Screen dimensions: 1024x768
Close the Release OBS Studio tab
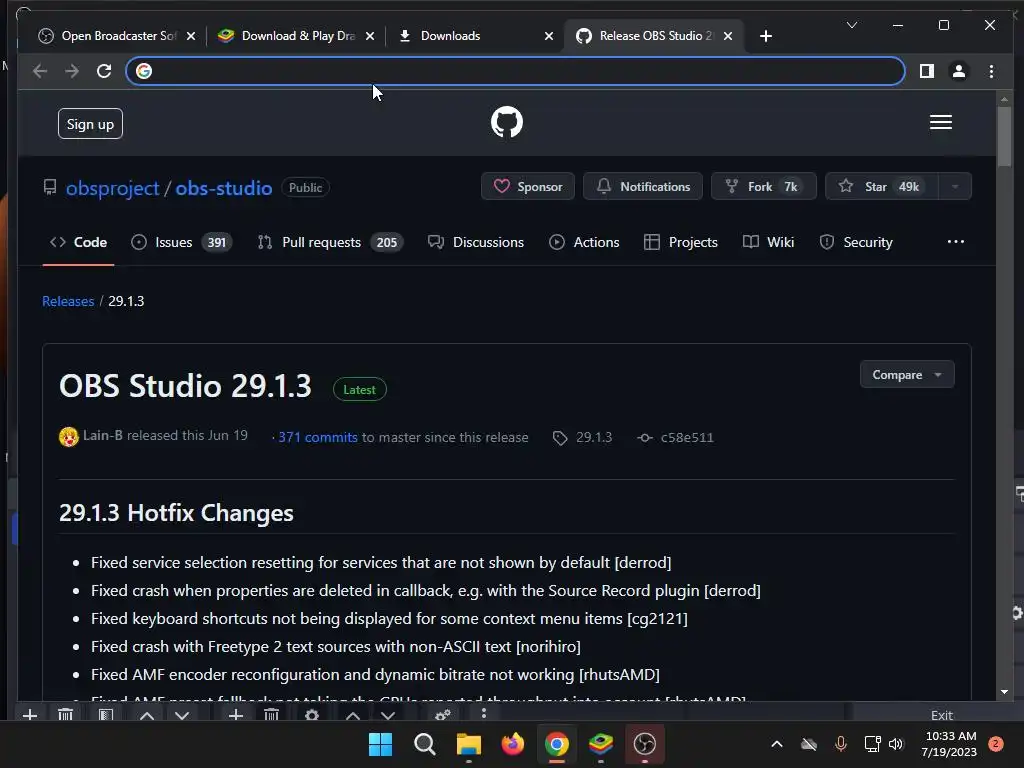[x=728, y=36]
